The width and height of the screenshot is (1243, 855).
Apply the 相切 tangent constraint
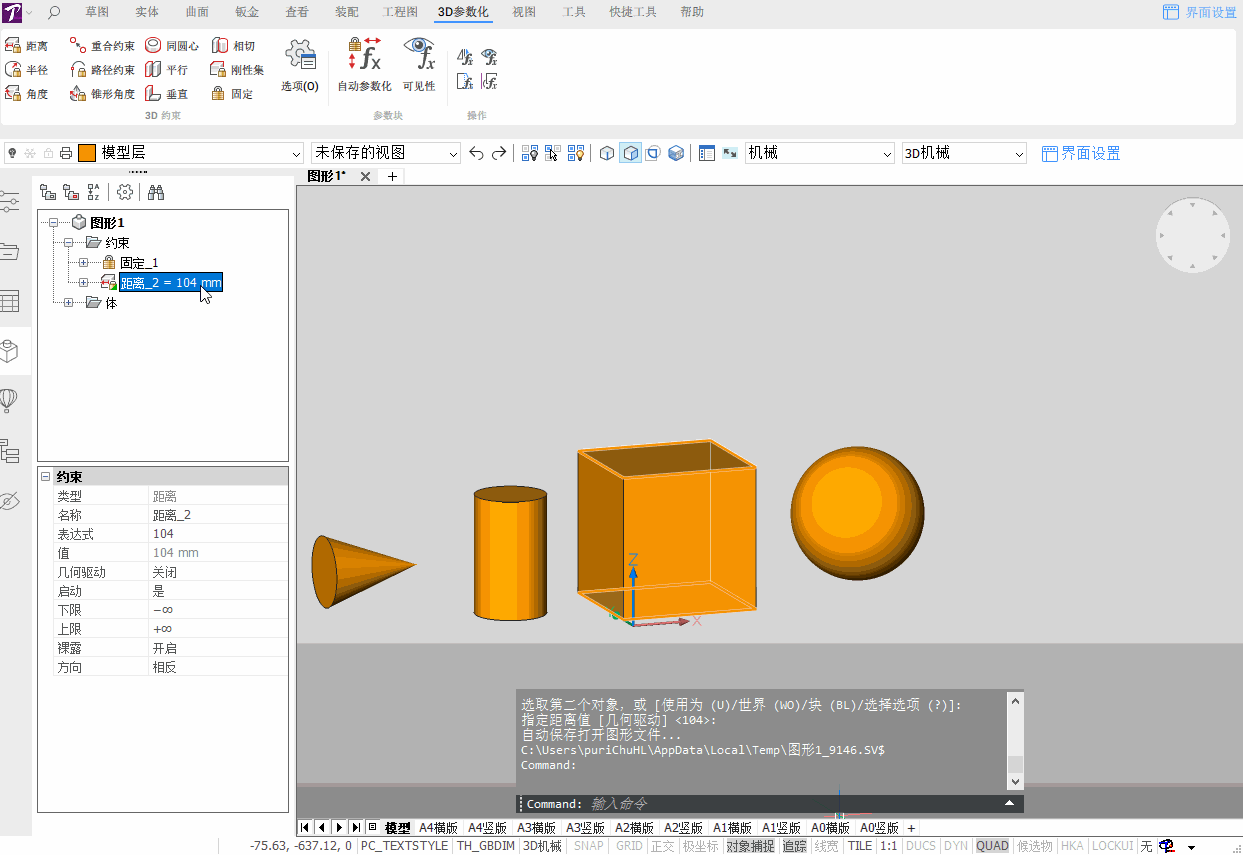pyautogui.click(x=233, y=46)
